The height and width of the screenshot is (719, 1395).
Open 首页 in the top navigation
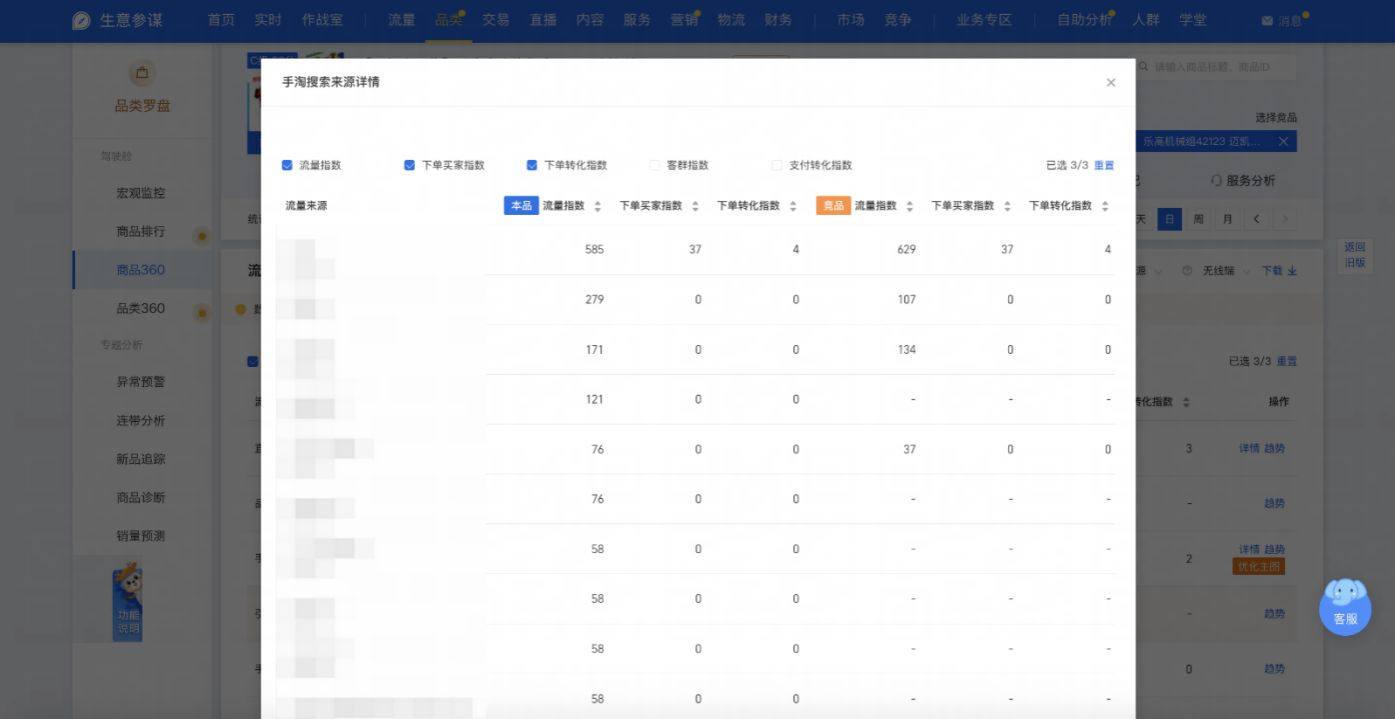pos(221,20)
